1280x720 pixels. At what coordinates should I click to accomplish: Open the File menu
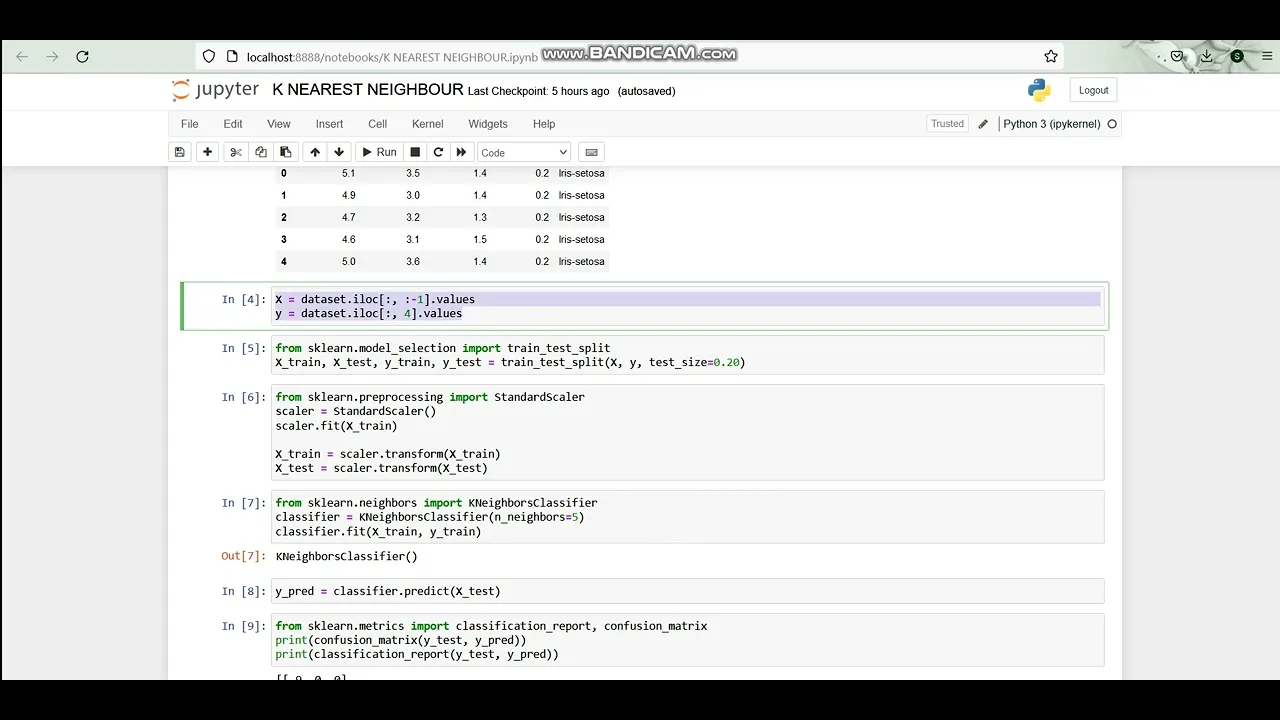[189, 124]
